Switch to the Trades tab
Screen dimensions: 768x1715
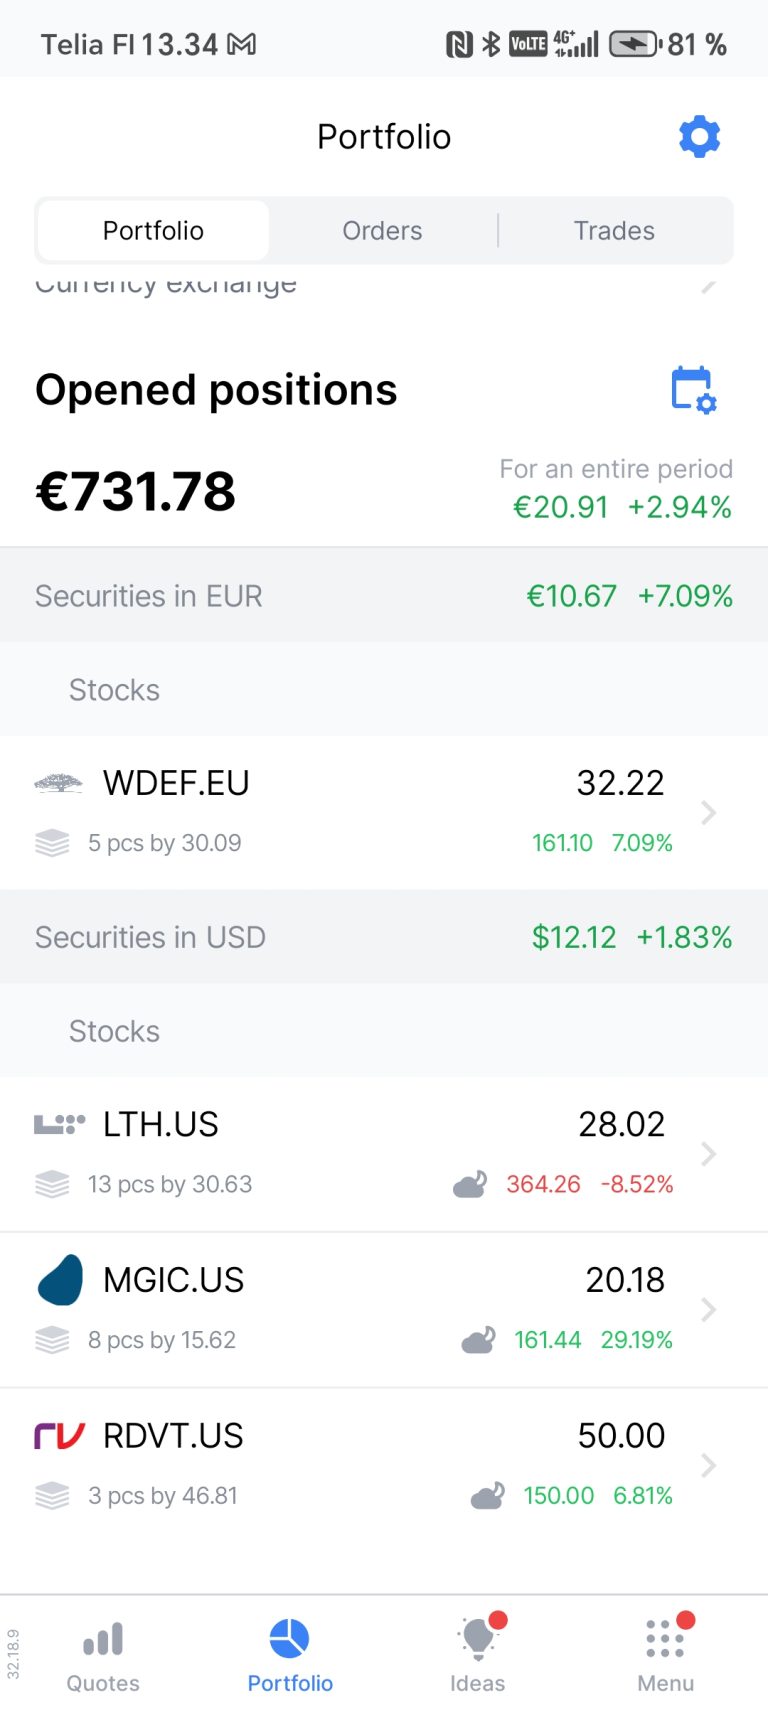614,231
